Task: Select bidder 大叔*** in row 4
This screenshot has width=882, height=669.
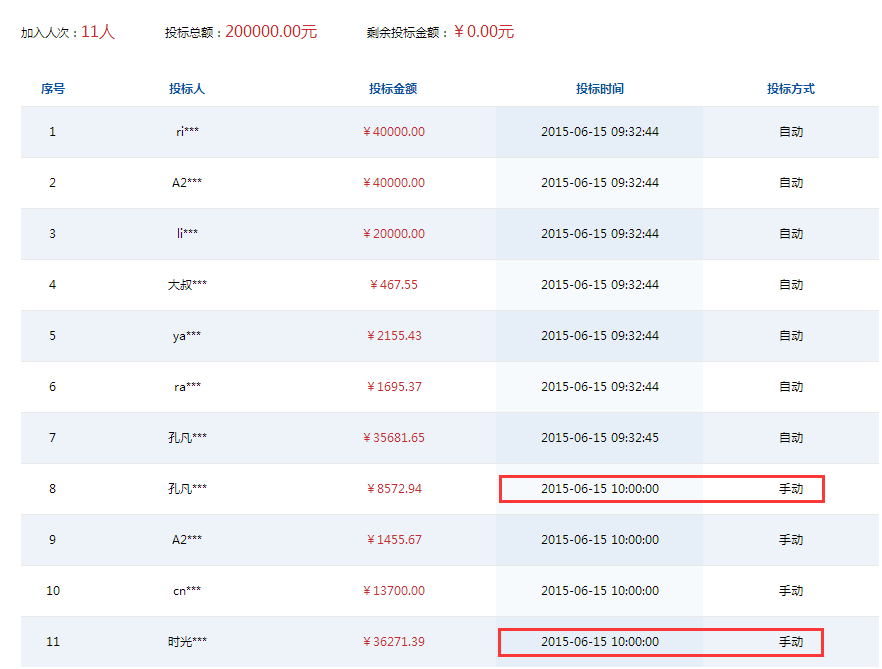Action: pos(187,285)
